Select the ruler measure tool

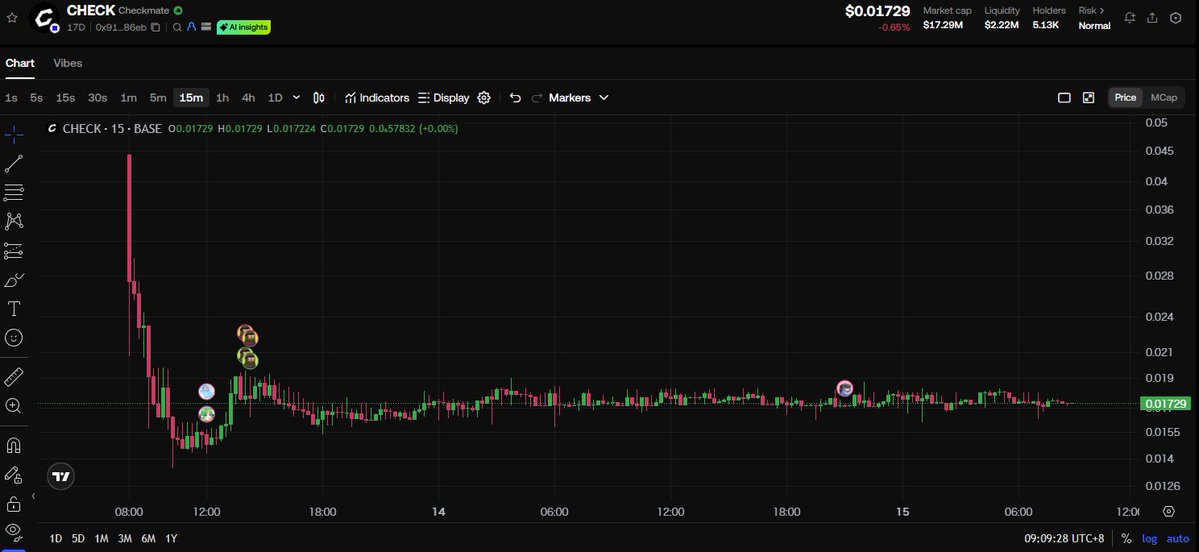[x=14, y=377]
